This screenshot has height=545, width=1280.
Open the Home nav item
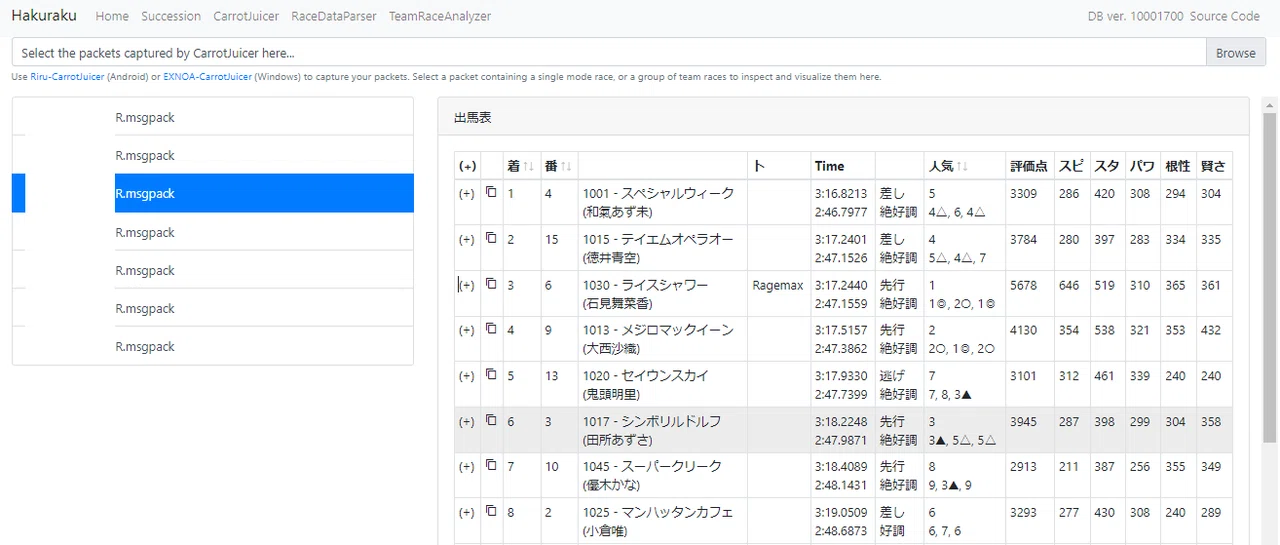(x=112, y=16)
